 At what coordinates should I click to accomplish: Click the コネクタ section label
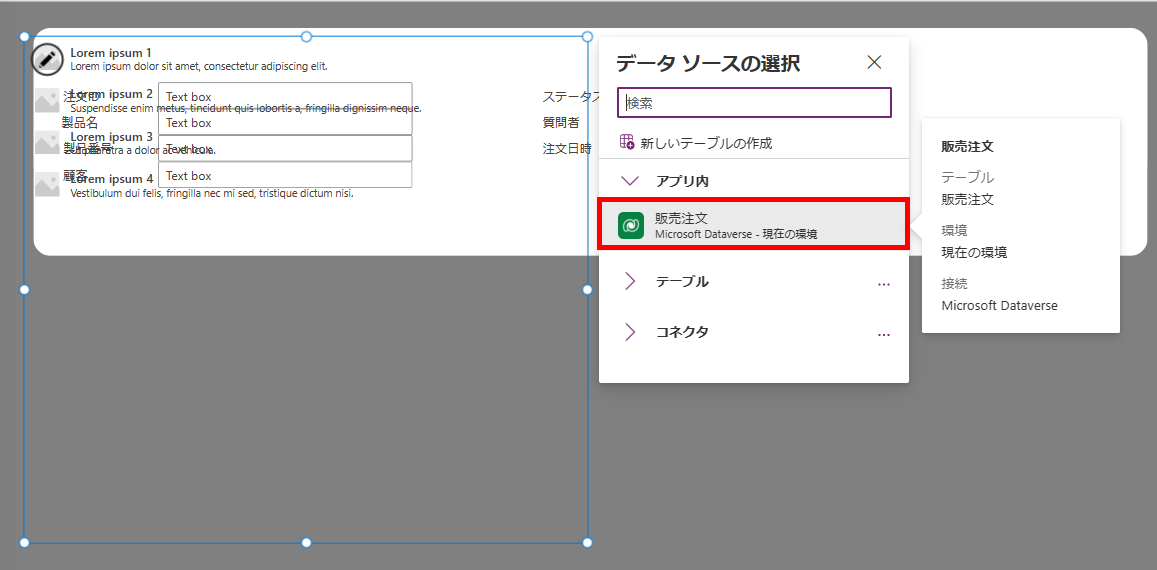(x=683, y=332)
